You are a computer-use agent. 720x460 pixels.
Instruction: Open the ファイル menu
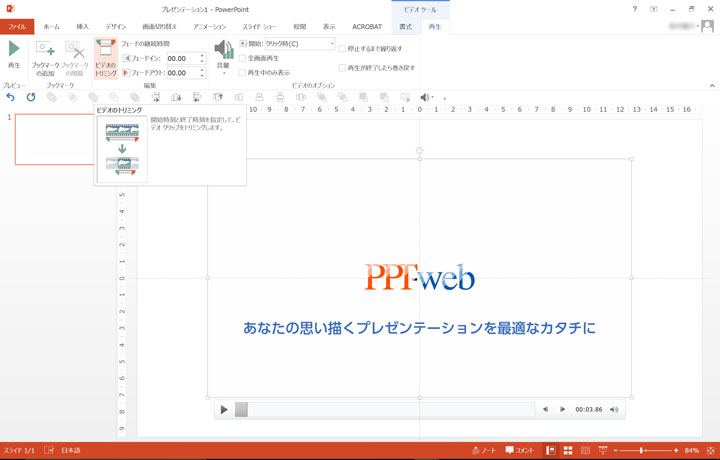pos(17,27)
